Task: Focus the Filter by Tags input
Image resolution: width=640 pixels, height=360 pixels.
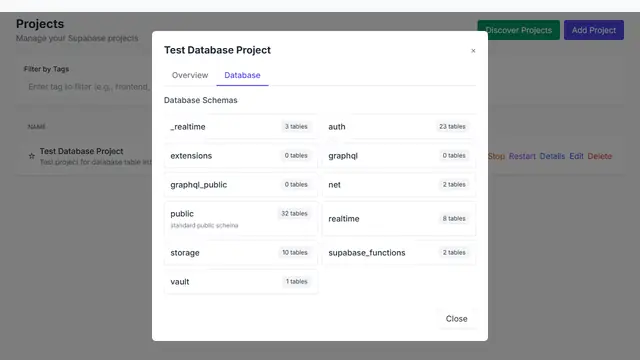Action: [88, 87]
